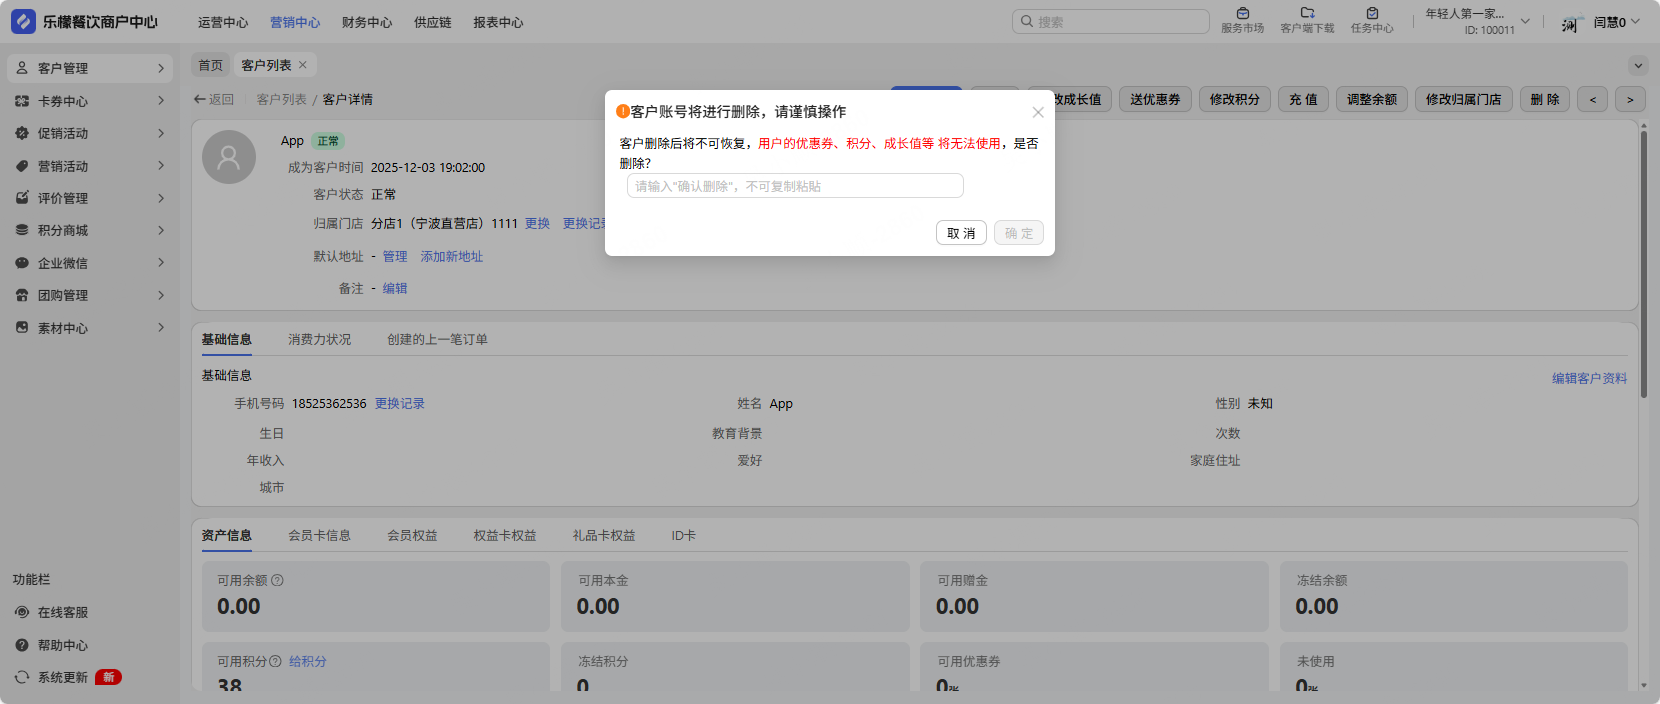Click the 删除 button in toolbar
The height and width of the screenshot is (704, 1660).
[1545, 99]
